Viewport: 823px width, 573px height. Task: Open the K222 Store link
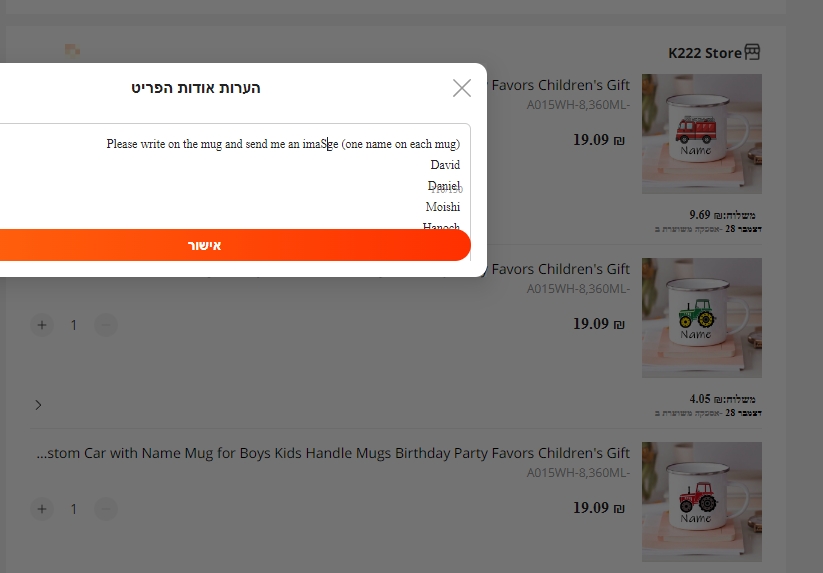pos(705,53)
